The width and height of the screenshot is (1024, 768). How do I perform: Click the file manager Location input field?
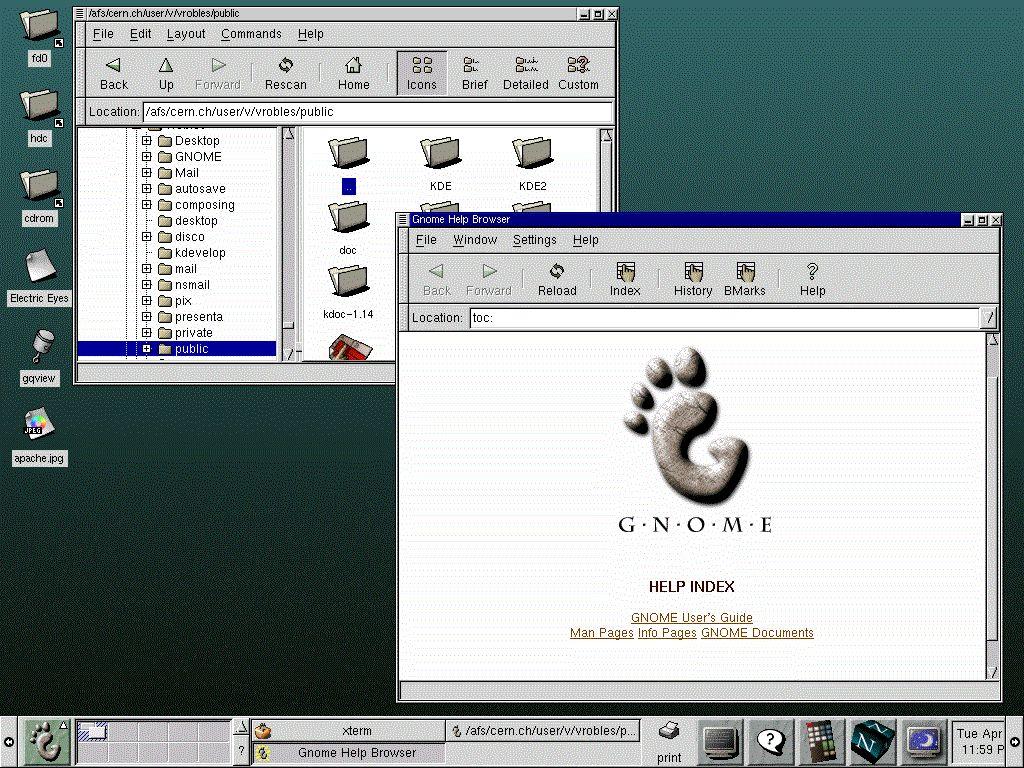(377, 112)
